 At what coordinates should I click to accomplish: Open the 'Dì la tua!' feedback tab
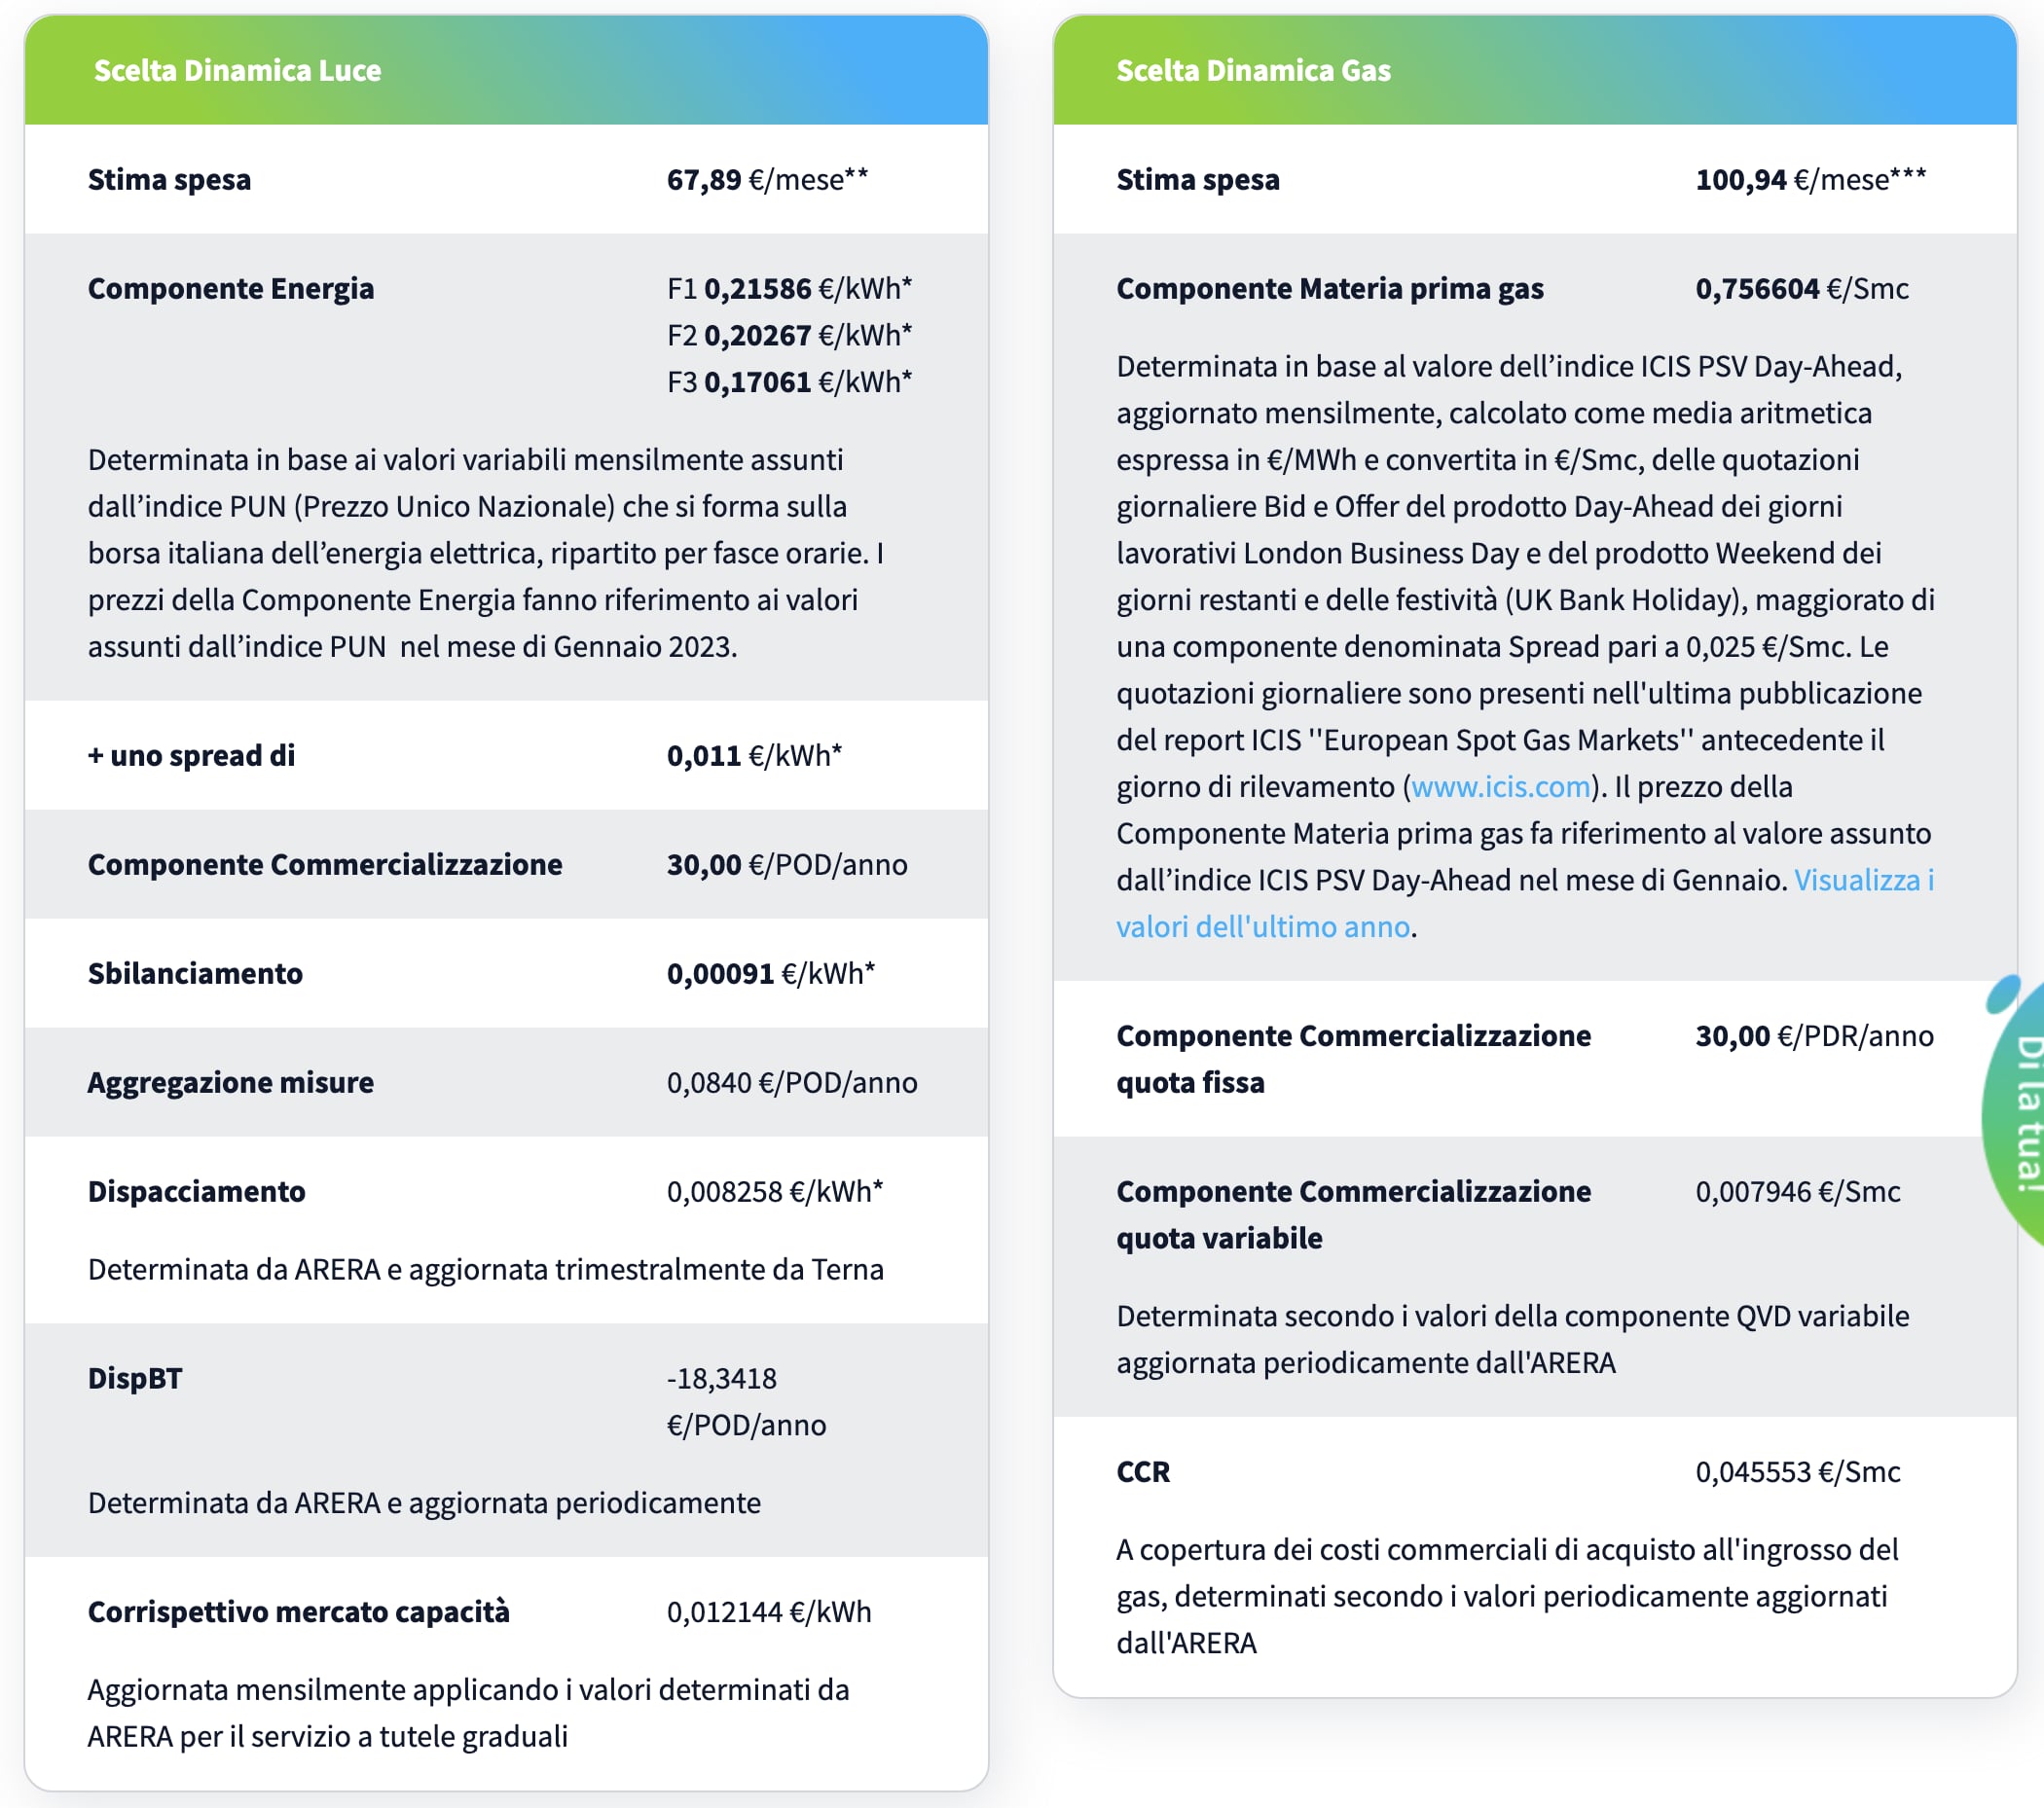2026,1115
